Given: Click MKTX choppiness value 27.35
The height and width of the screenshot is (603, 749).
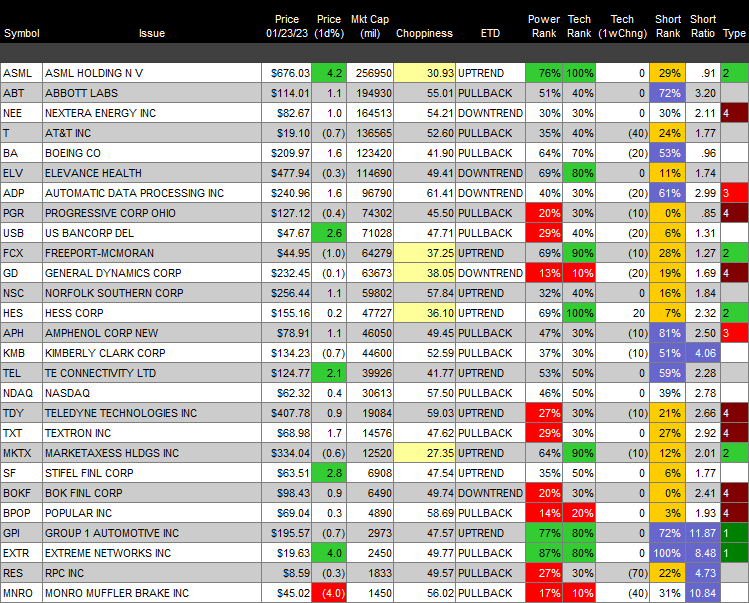Looking at the screenshot, I should tap(424, 454).
